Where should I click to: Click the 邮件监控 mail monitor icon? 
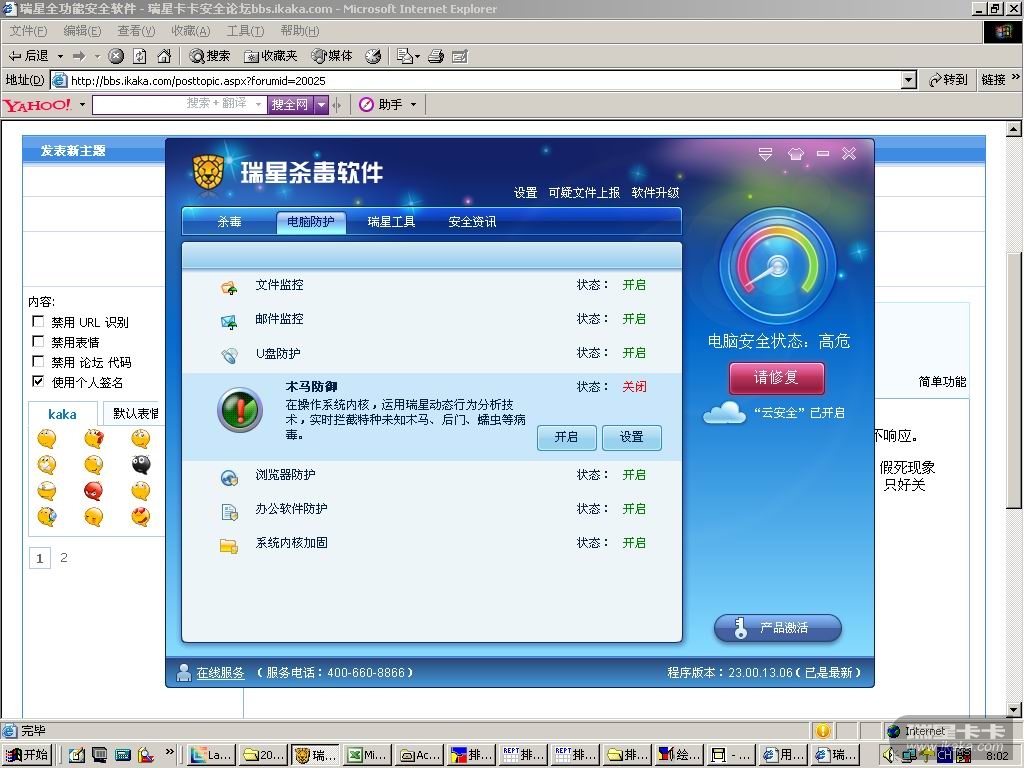(x=229, y=321)
